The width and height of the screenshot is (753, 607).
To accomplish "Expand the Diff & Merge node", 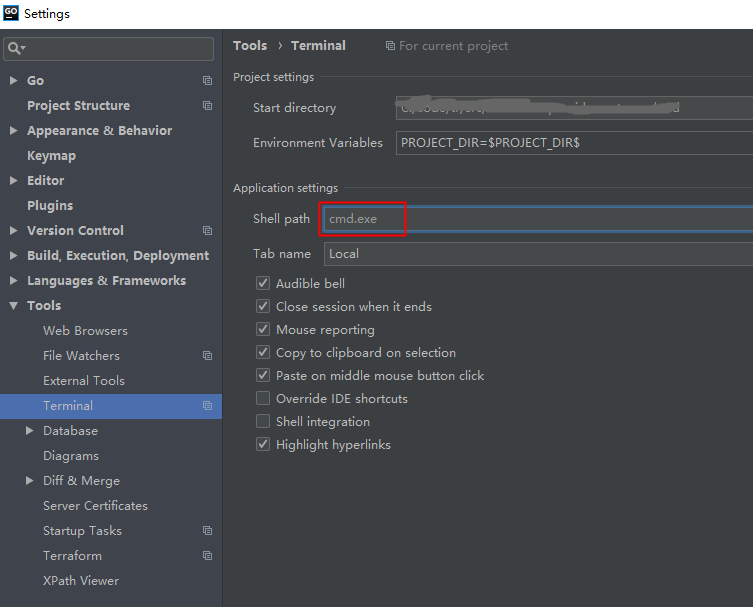I will click(x=30, y=481).
